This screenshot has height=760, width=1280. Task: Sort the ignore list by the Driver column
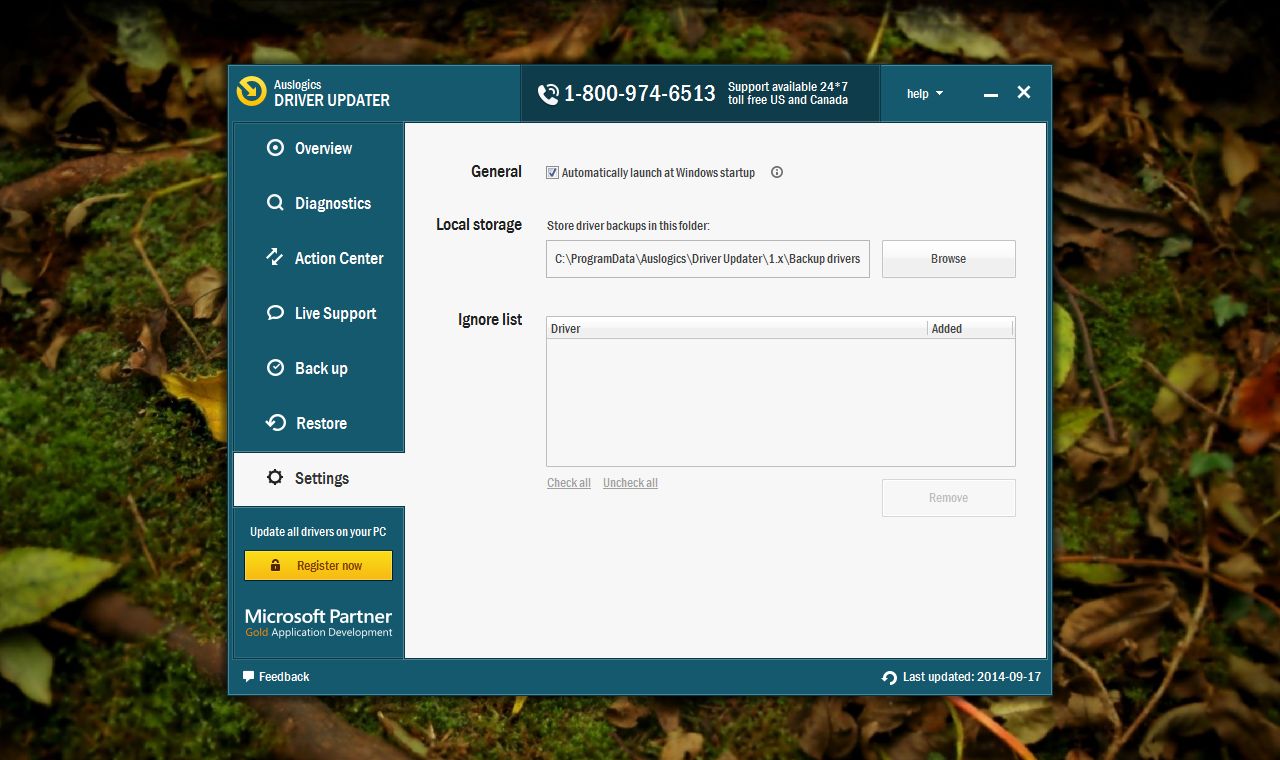737,328
